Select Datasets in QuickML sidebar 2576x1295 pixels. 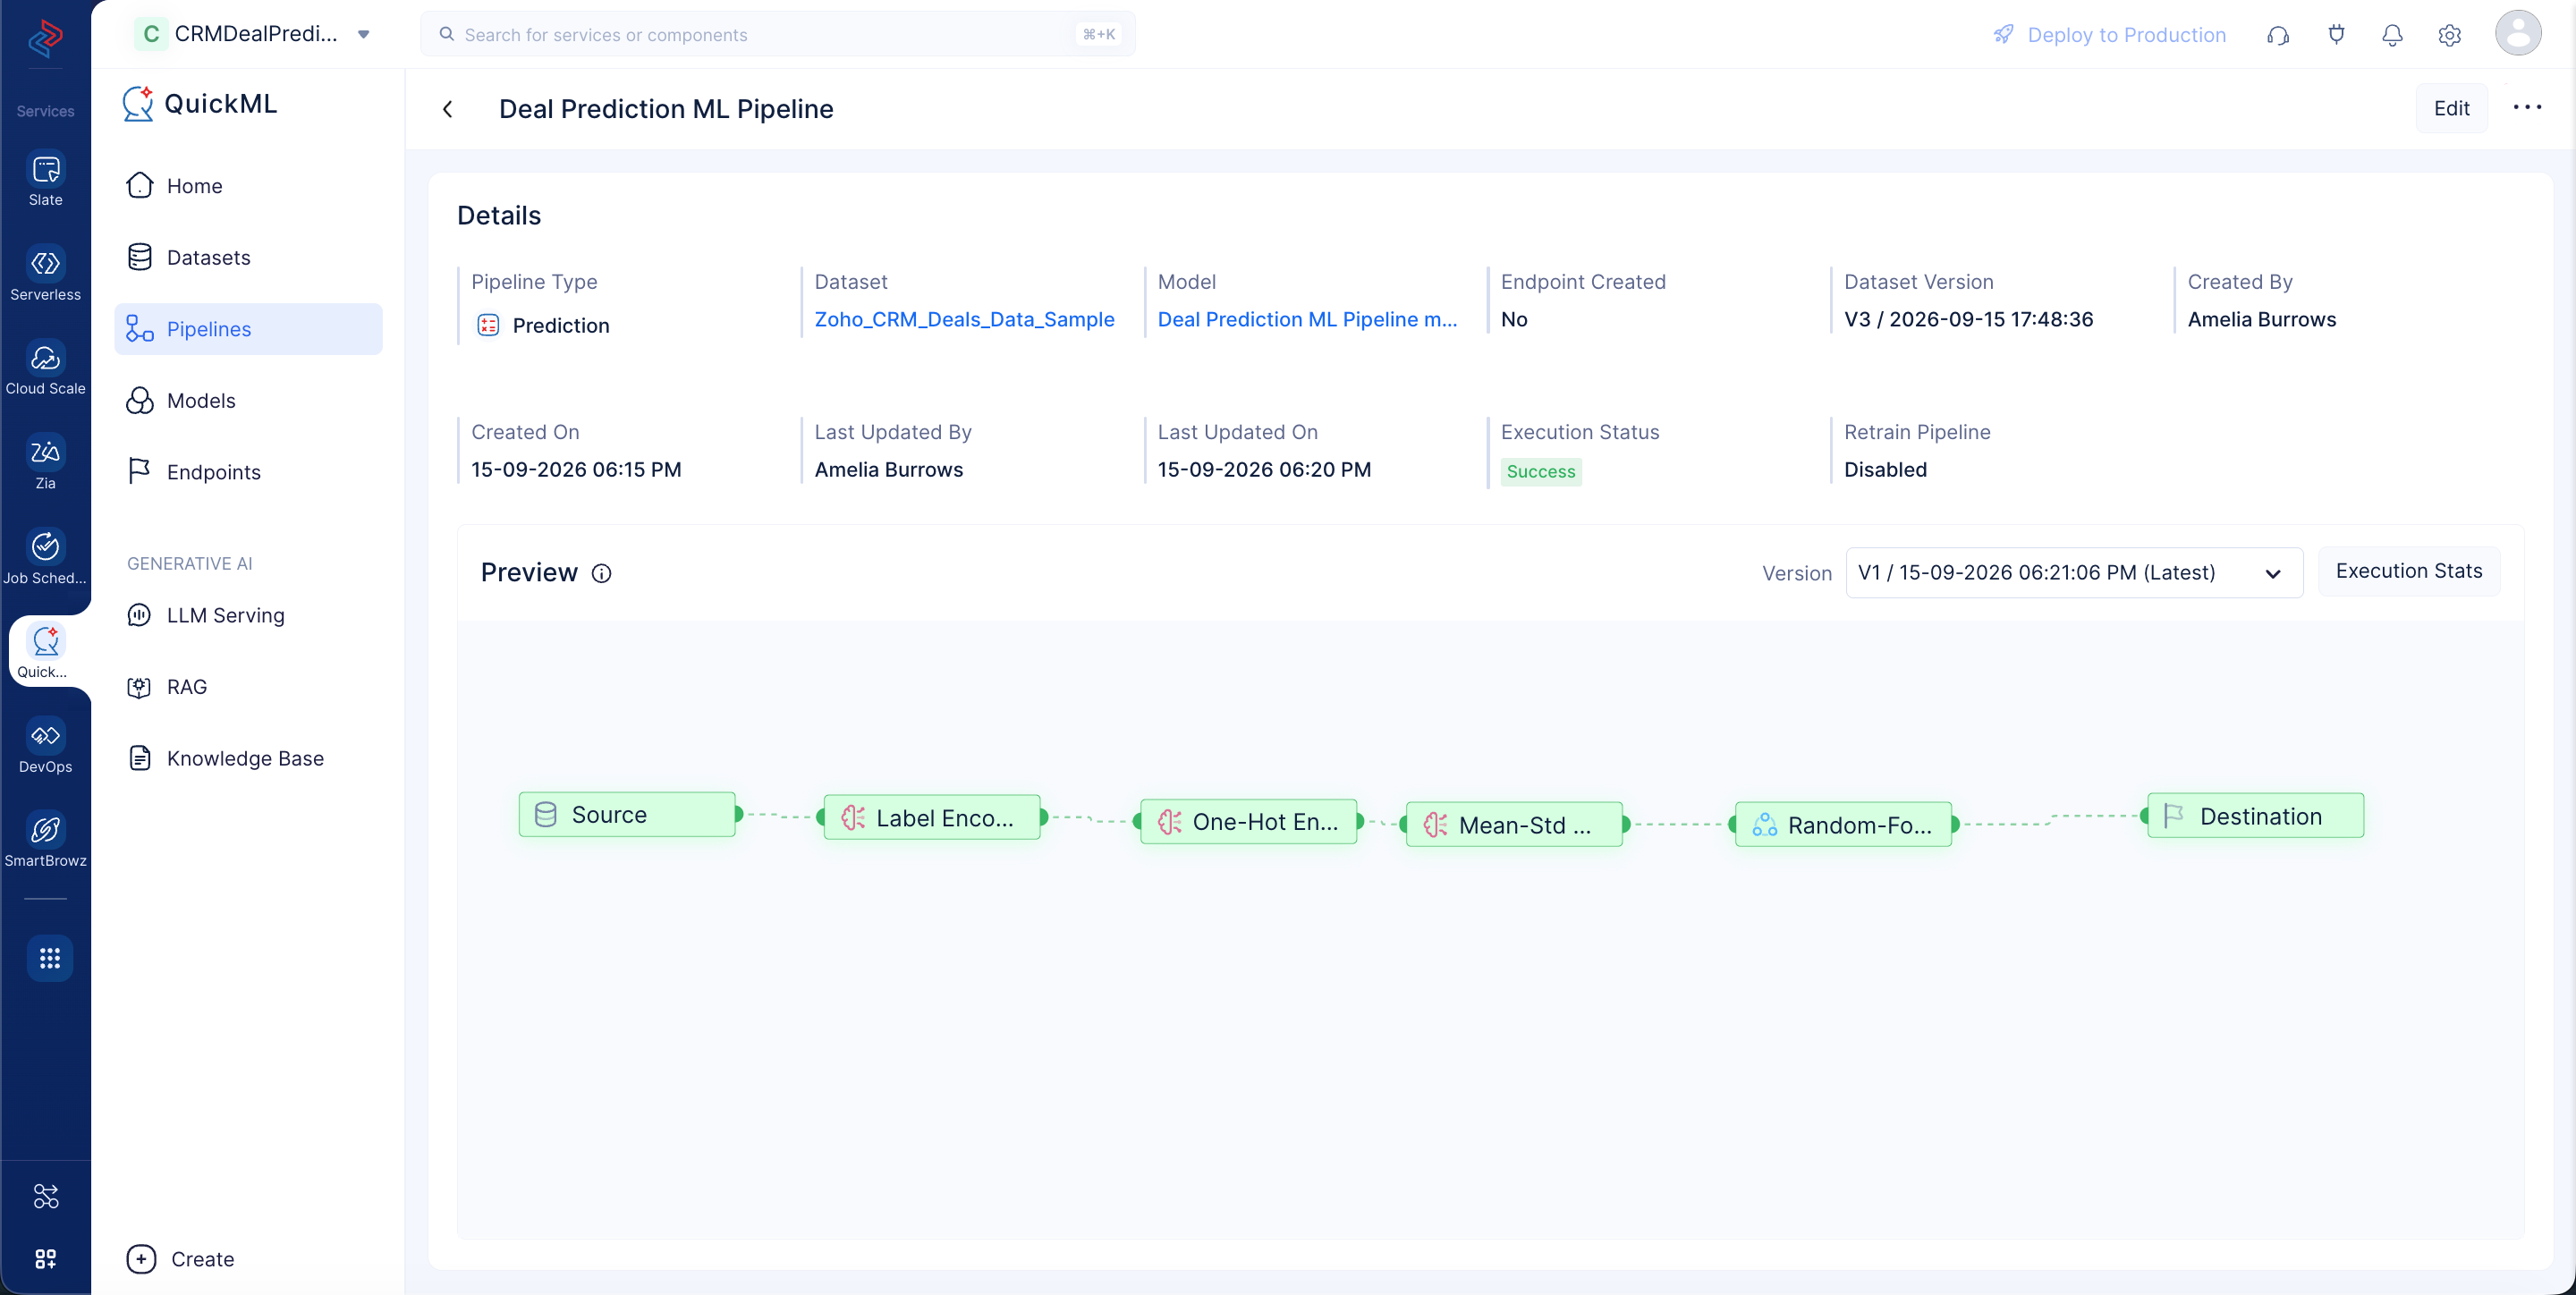(x=248, y=257)
